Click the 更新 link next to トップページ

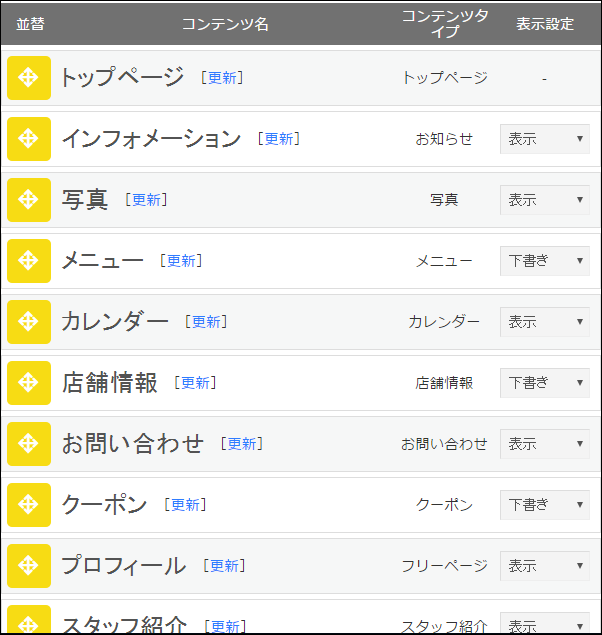pos(222,78)
